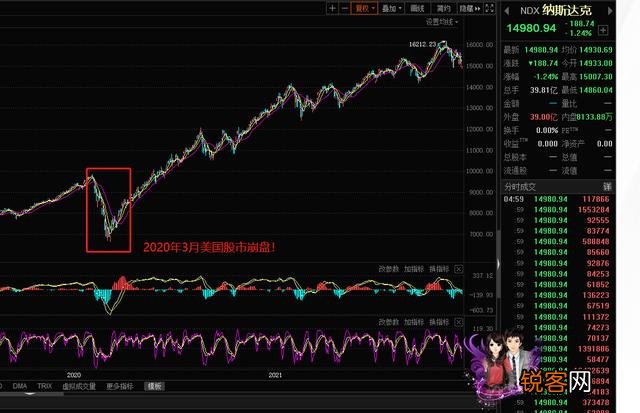Click the panel splitter handle beside the chart

pos(498,264)
